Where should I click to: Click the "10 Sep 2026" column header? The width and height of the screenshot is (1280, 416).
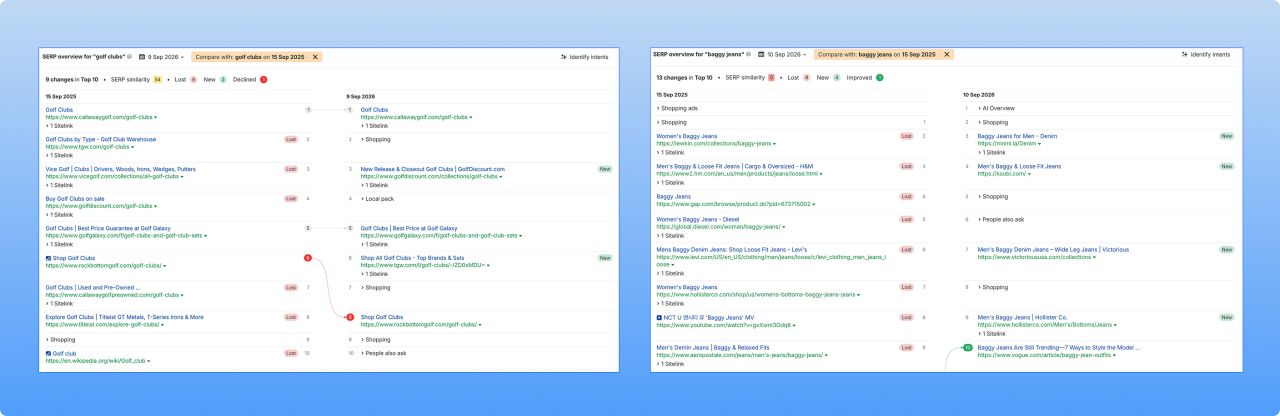(980, 94)
